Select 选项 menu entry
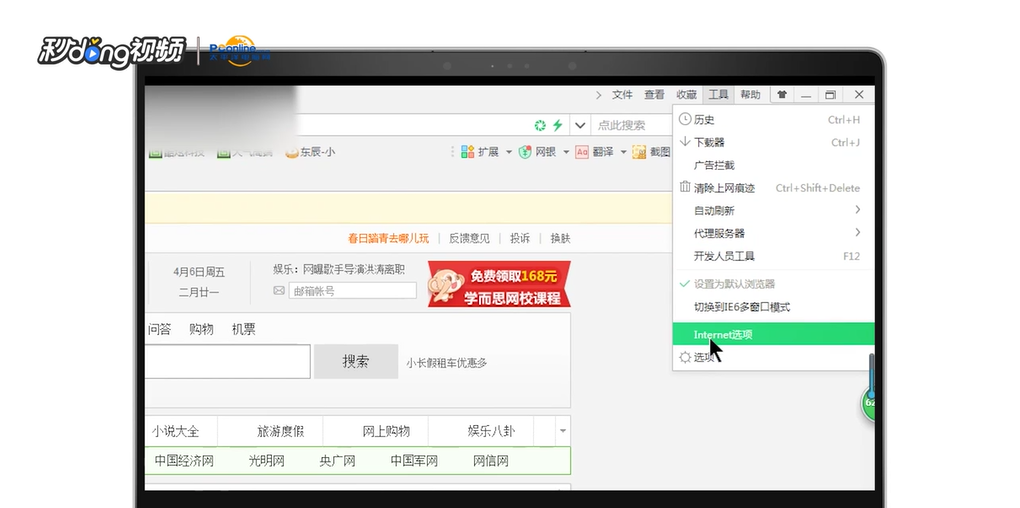 tap(773, 357)
